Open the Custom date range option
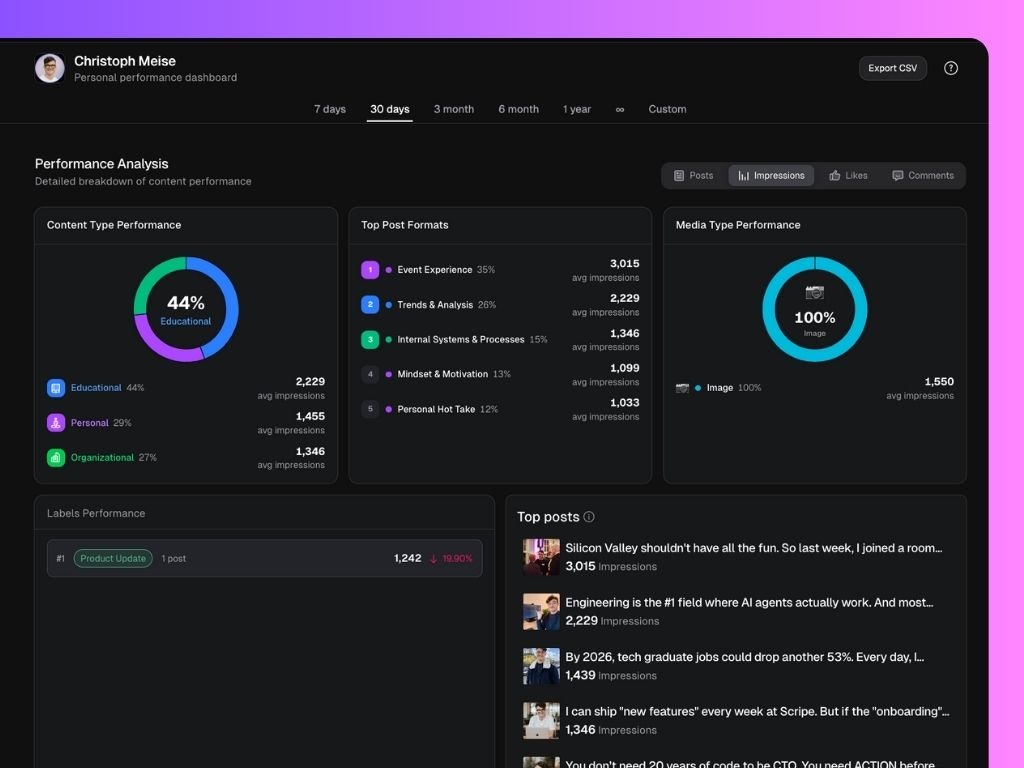Image resolution: width=1024 pixels, height=768 pixels. click(x=667, y=109)
